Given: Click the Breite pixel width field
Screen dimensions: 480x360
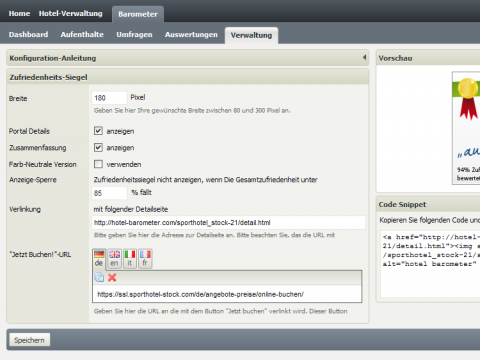Looking at the screenshot, I should pos(109,98).
